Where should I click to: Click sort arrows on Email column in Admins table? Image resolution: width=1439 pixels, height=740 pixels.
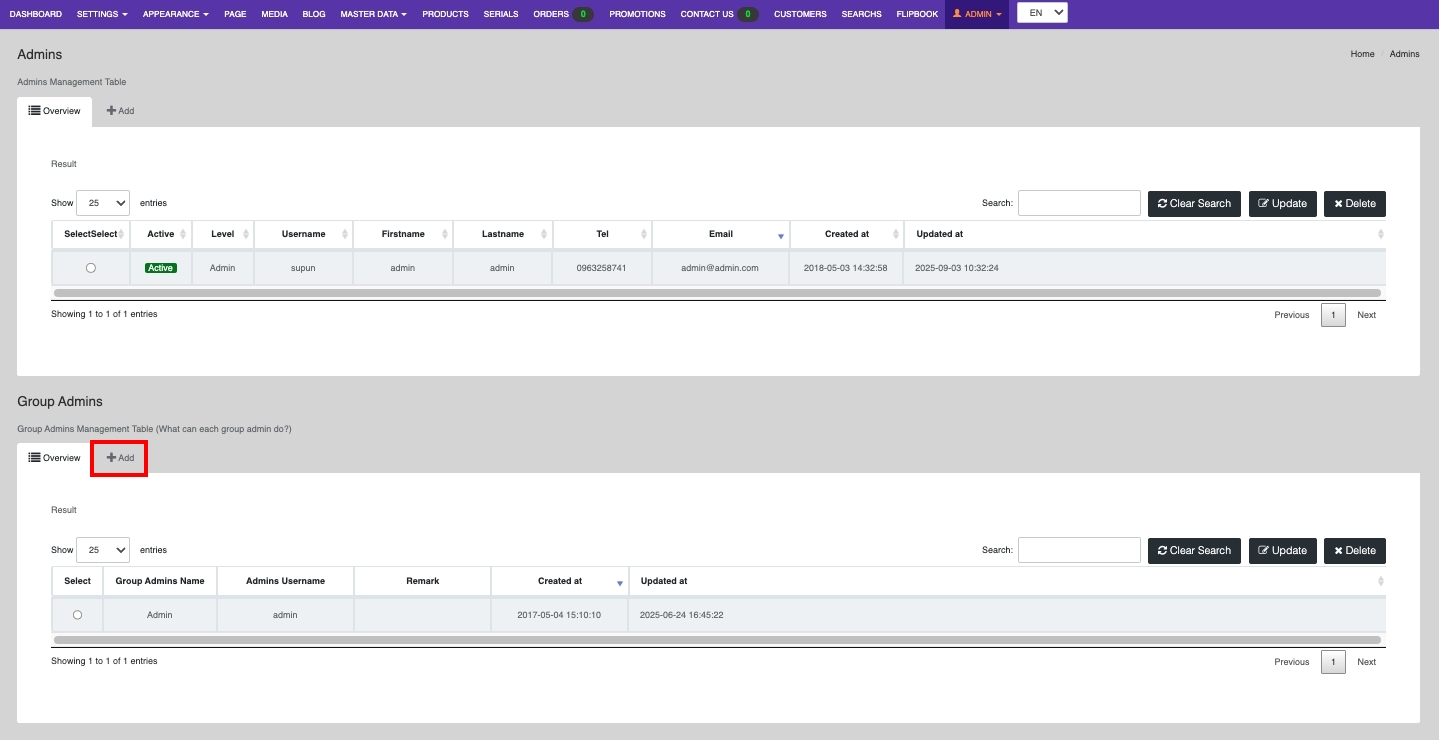point(781,235)
